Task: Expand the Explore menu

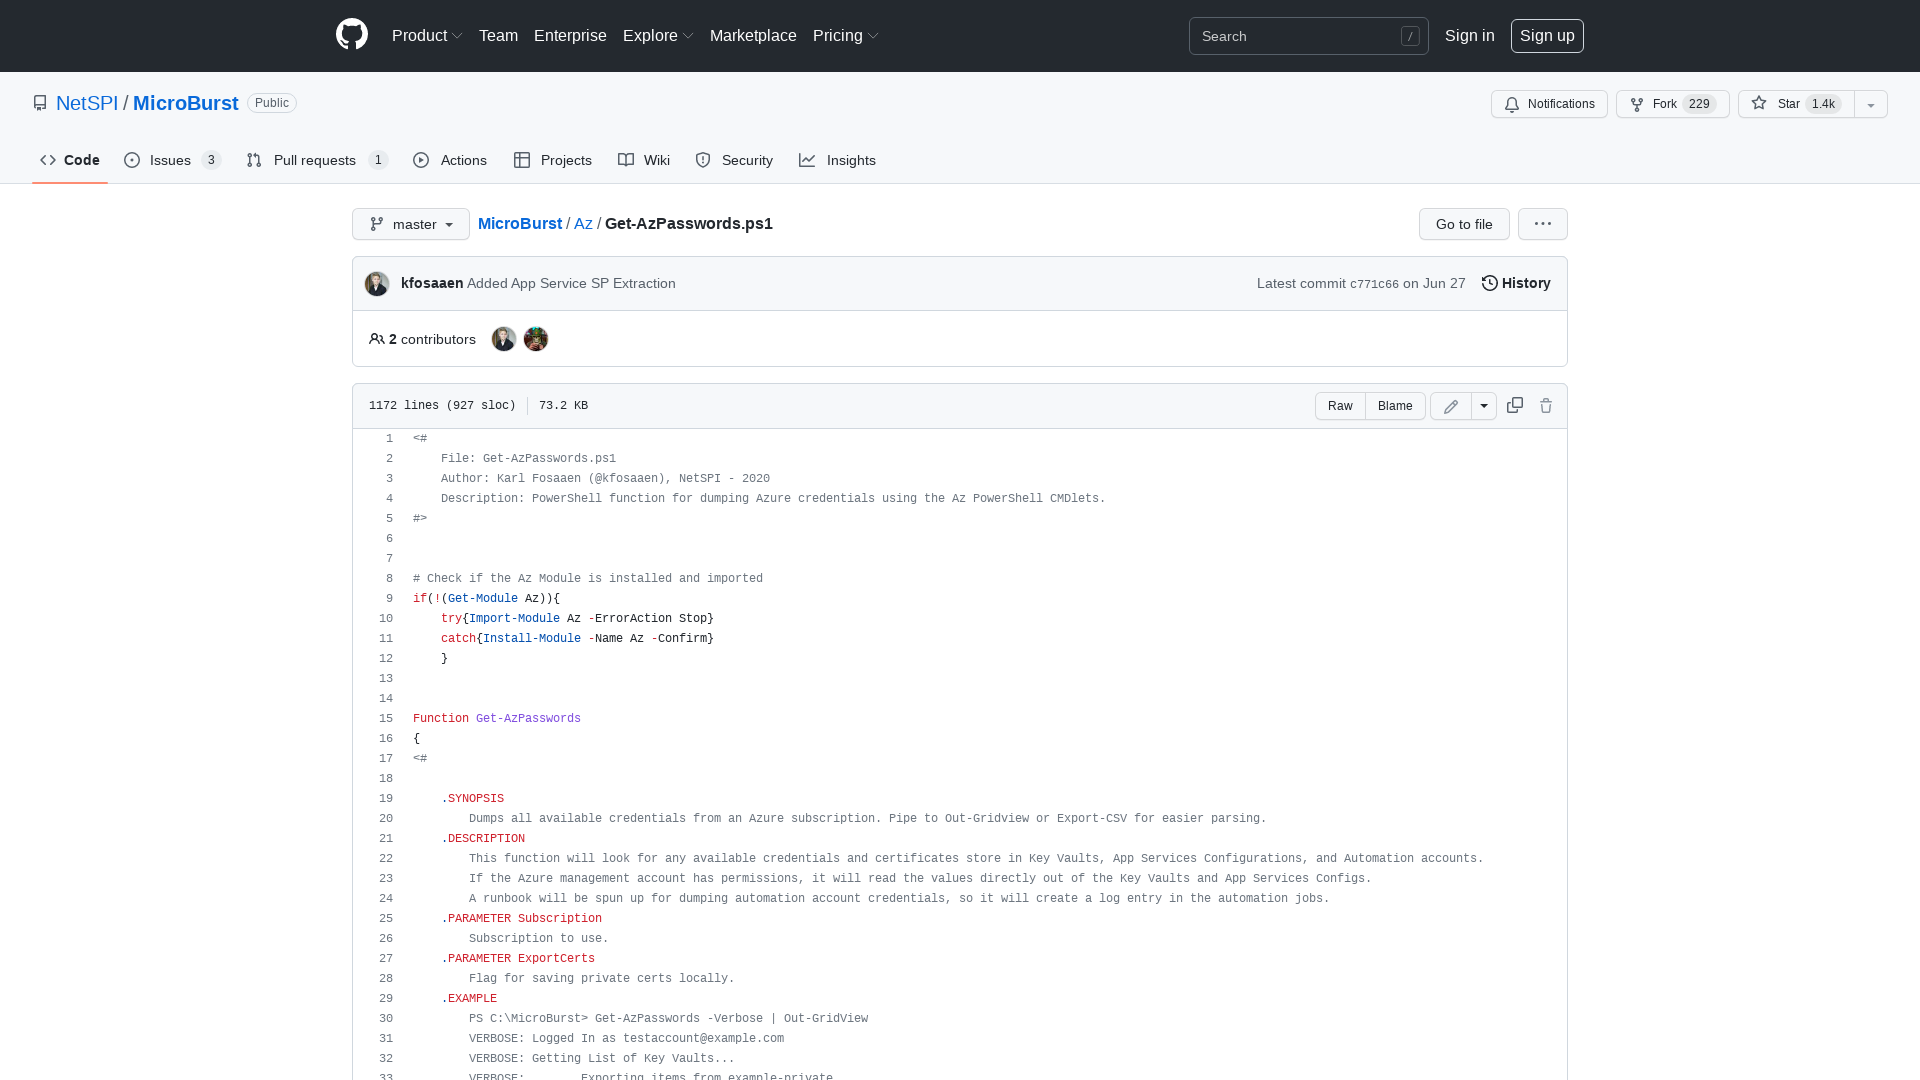Action: pyautogui.click(x=658, y=36)
